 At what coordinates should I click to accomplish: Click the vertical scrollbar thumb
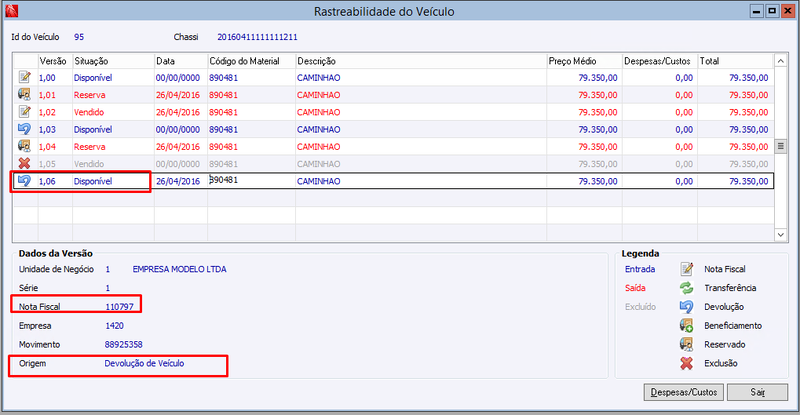[x=781, y=147]
